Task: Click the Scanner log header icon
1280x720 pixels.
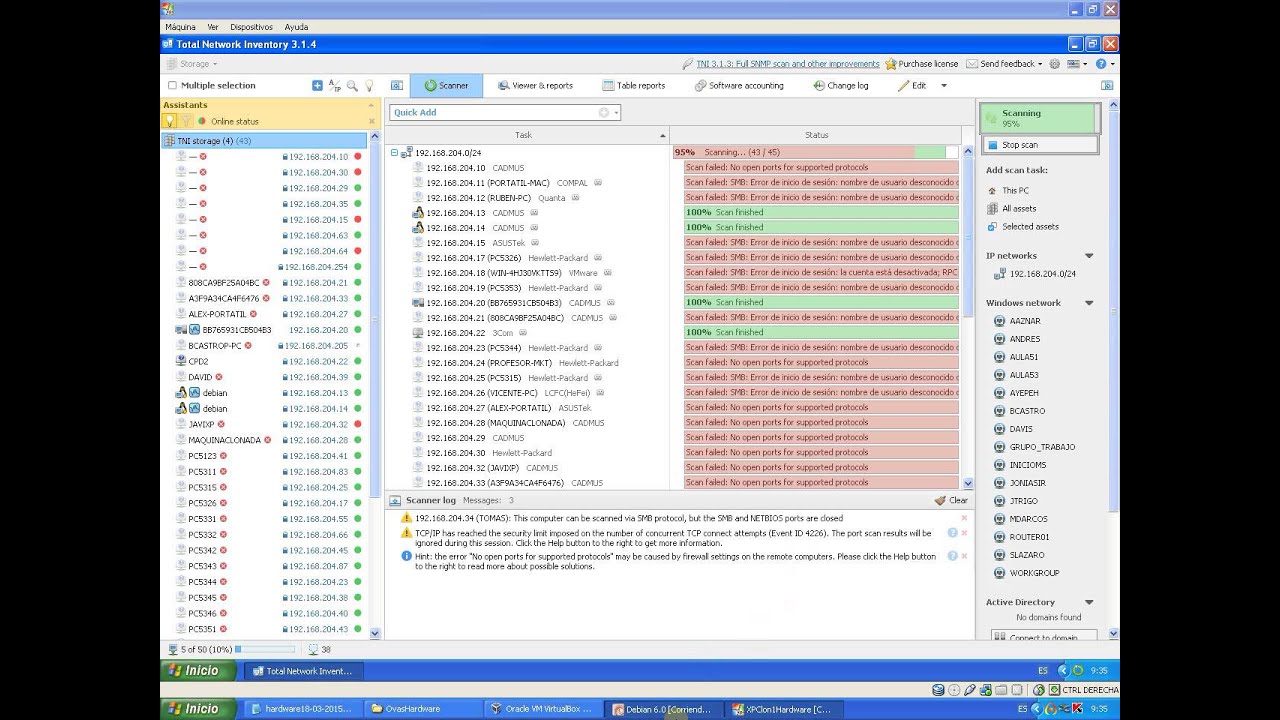Action: 396,500
